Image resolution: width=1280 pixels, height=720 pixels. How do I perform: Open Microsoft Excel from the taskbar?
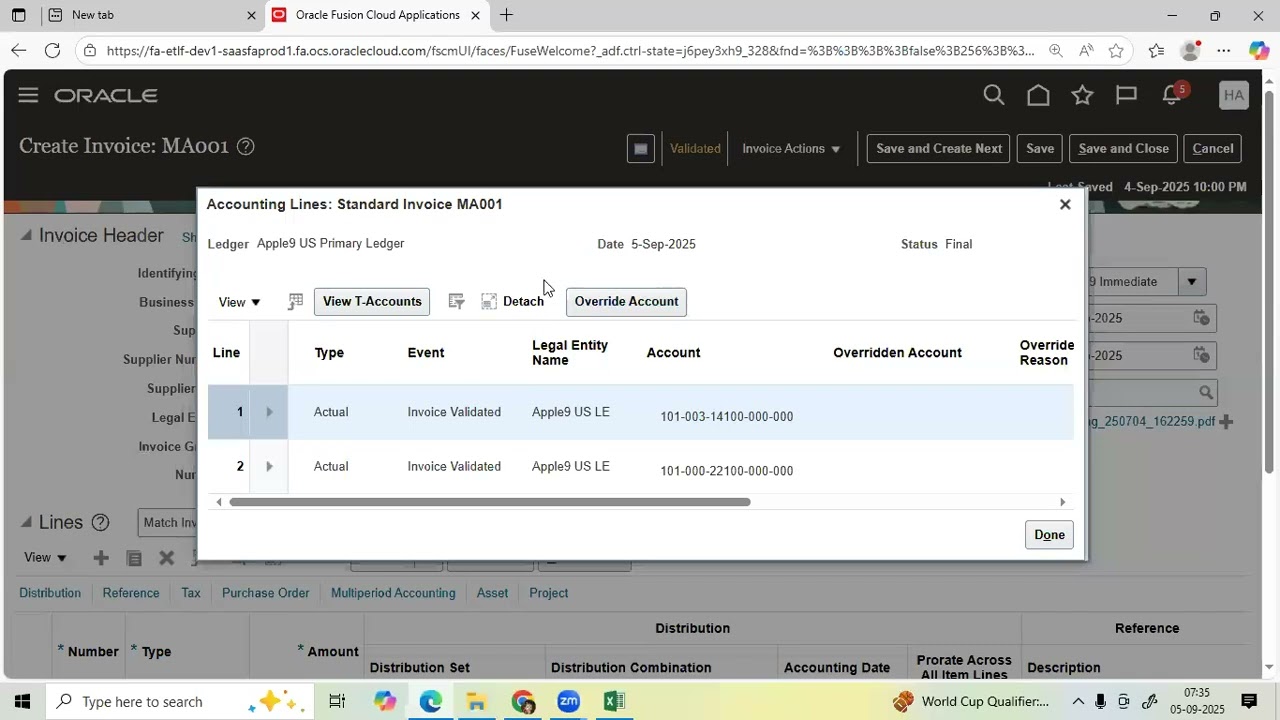coord(614,701)
